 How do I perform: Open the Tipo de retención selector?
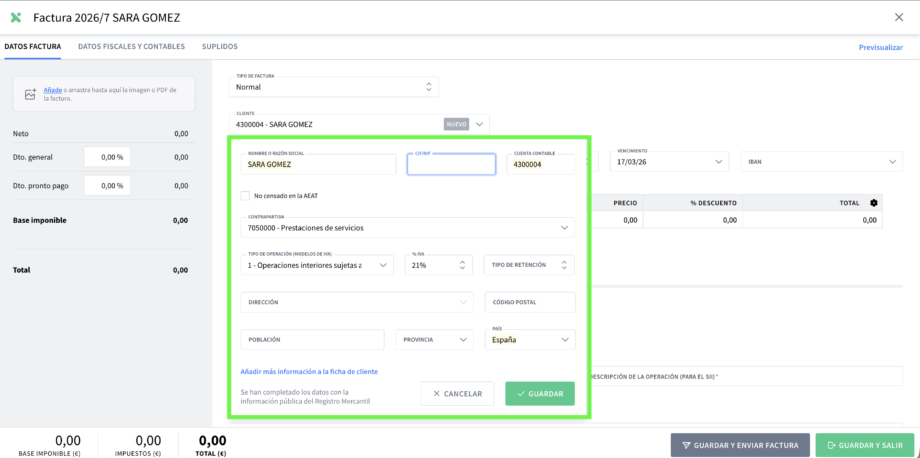[x=529, y=265]
